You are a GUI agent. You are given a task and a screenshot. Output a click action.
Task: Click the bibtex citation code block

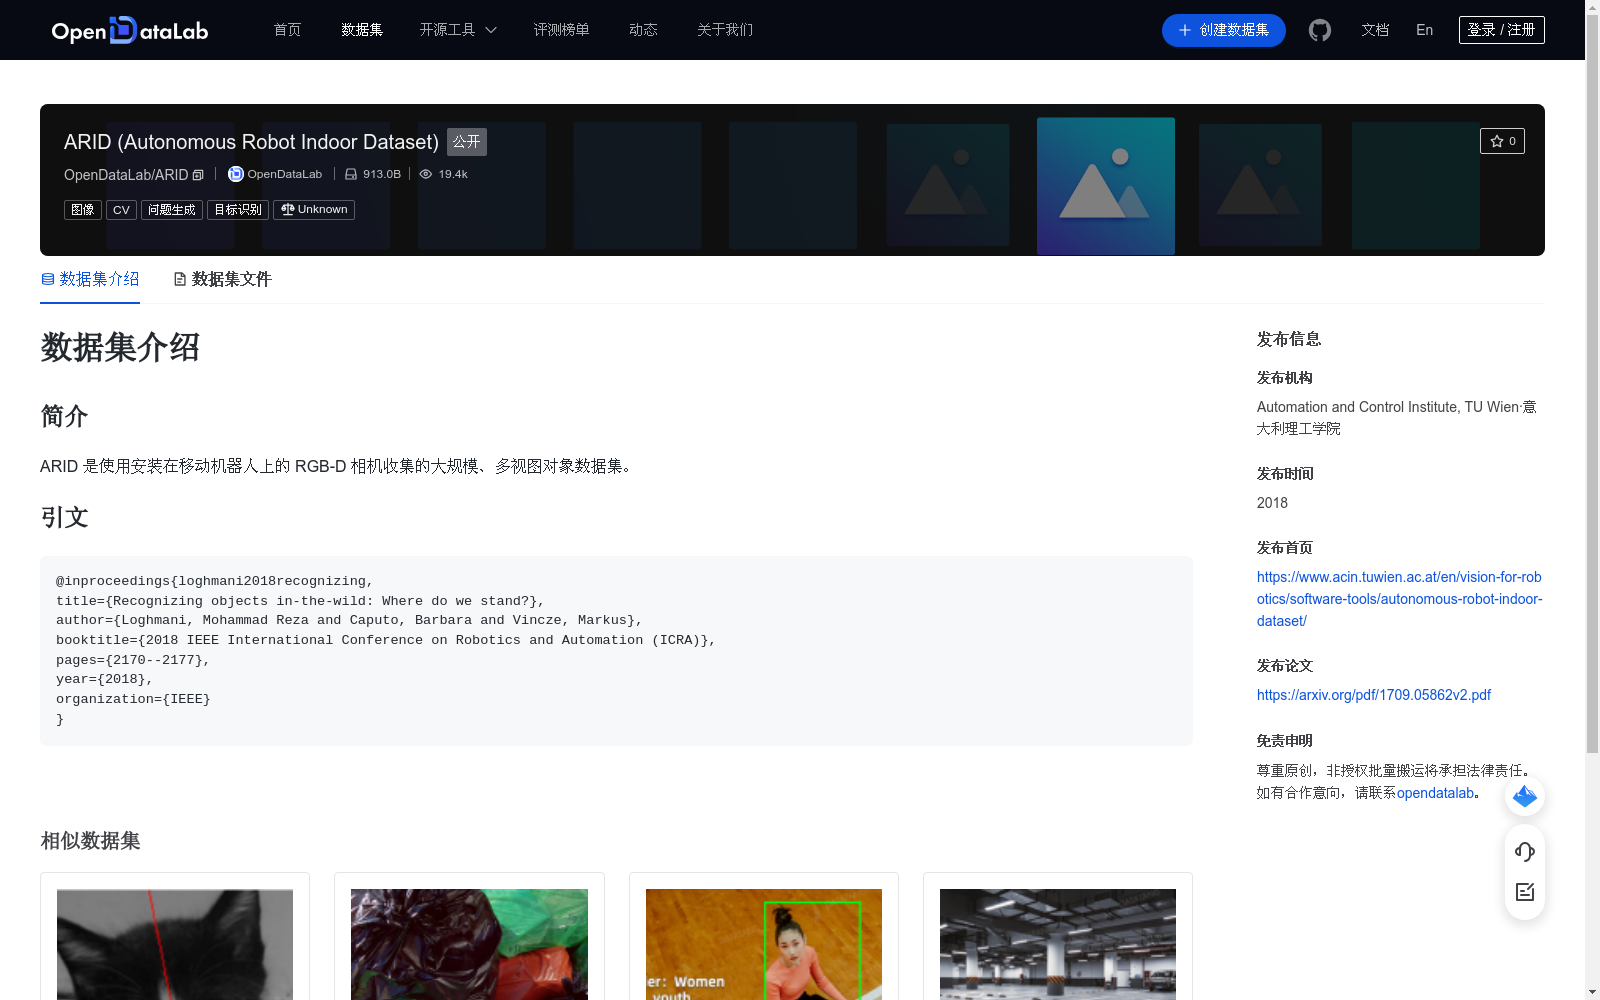tap(616, 650)
